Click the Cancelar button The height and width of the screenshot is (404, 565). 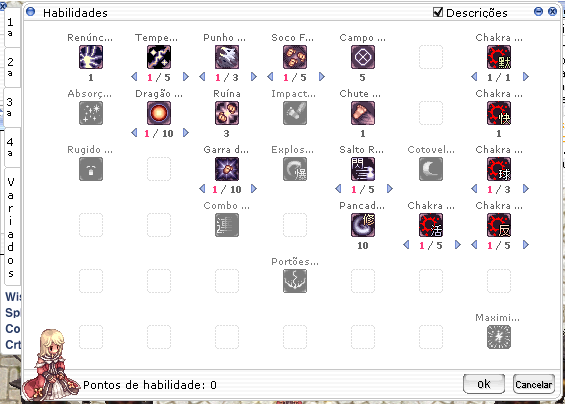[534, 384]
